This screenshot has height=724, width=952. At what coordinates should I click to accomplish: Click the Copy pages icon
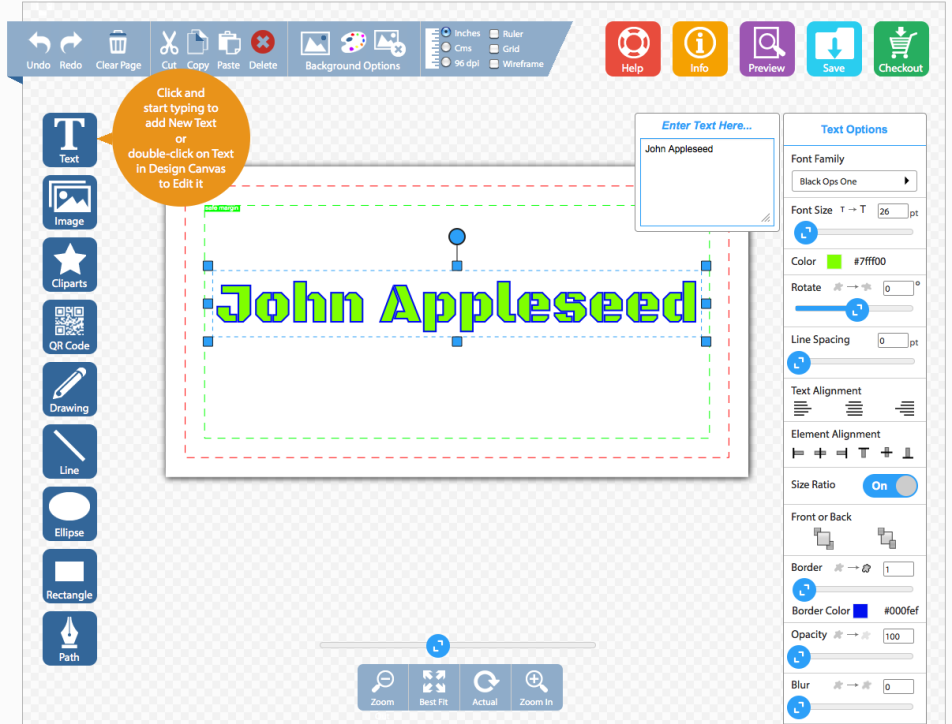click(197, 43)
